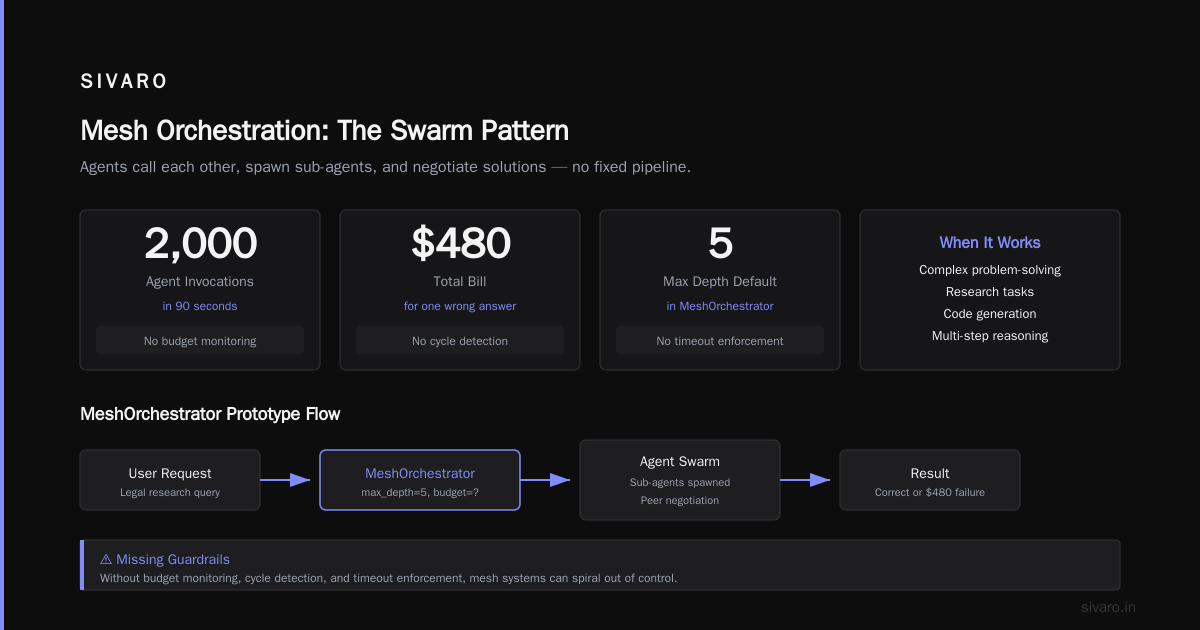Select the User Request flow box
The height and width of the screenshot is (630, 1200).
tap(170, 480)
